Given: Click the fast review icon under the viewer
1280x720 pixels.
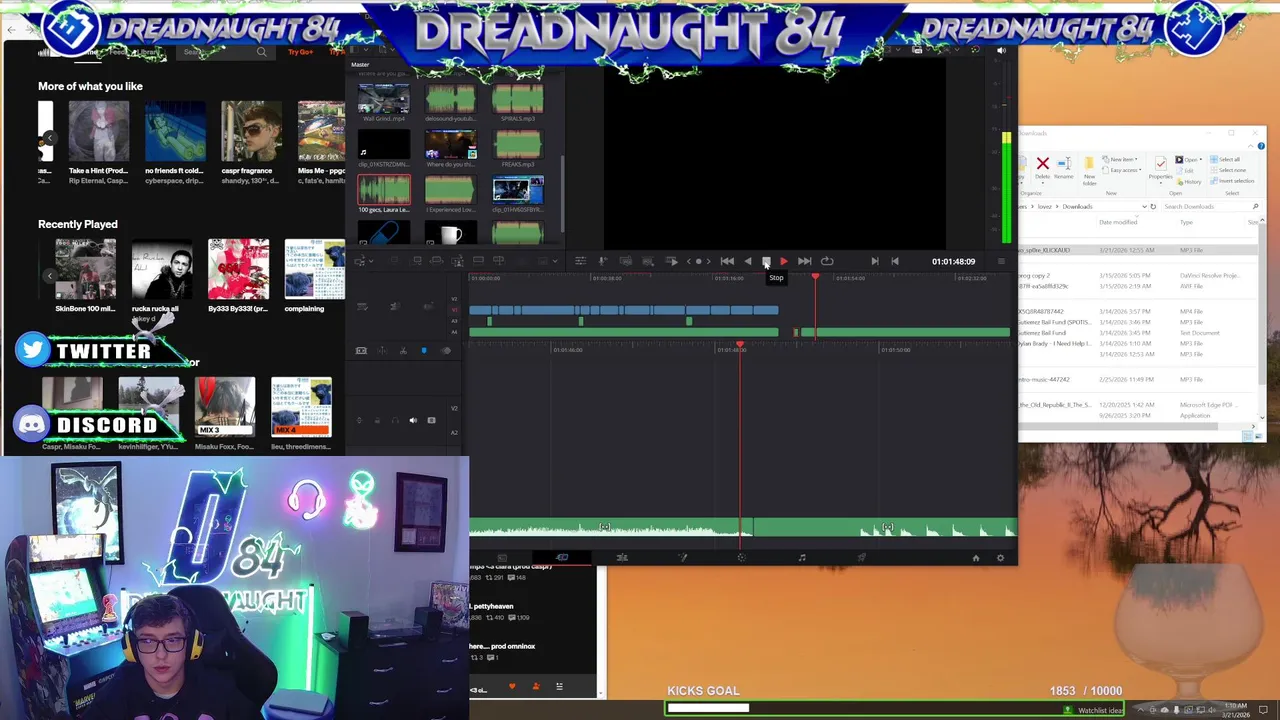Looking at the screenshot, I should click(672, 261).
